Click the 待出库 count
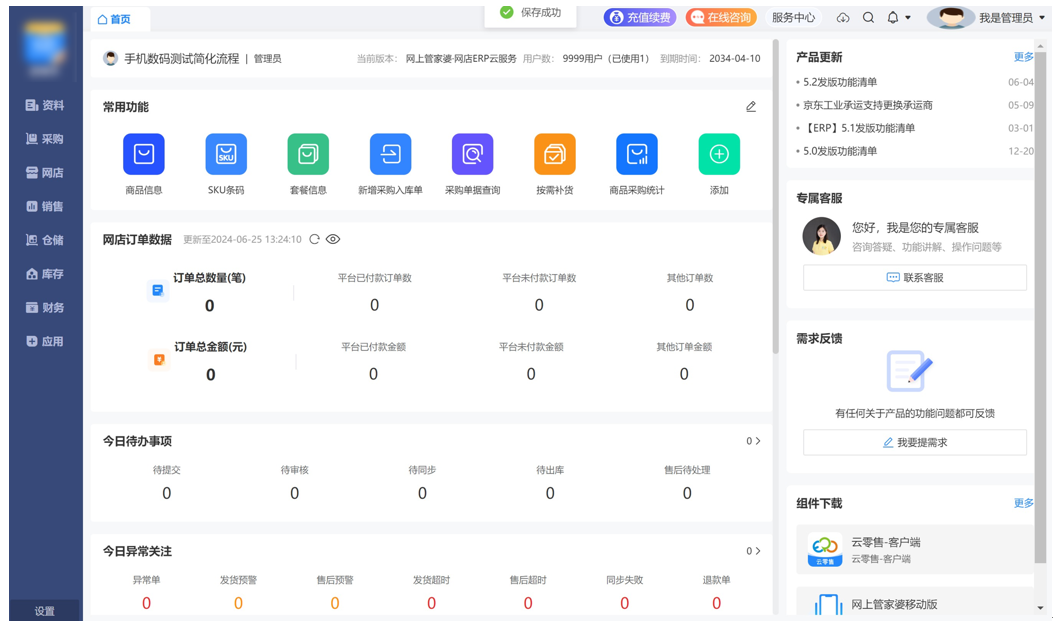The width and height of the screenshot is (1053, 631). click(x=550, y=493)
